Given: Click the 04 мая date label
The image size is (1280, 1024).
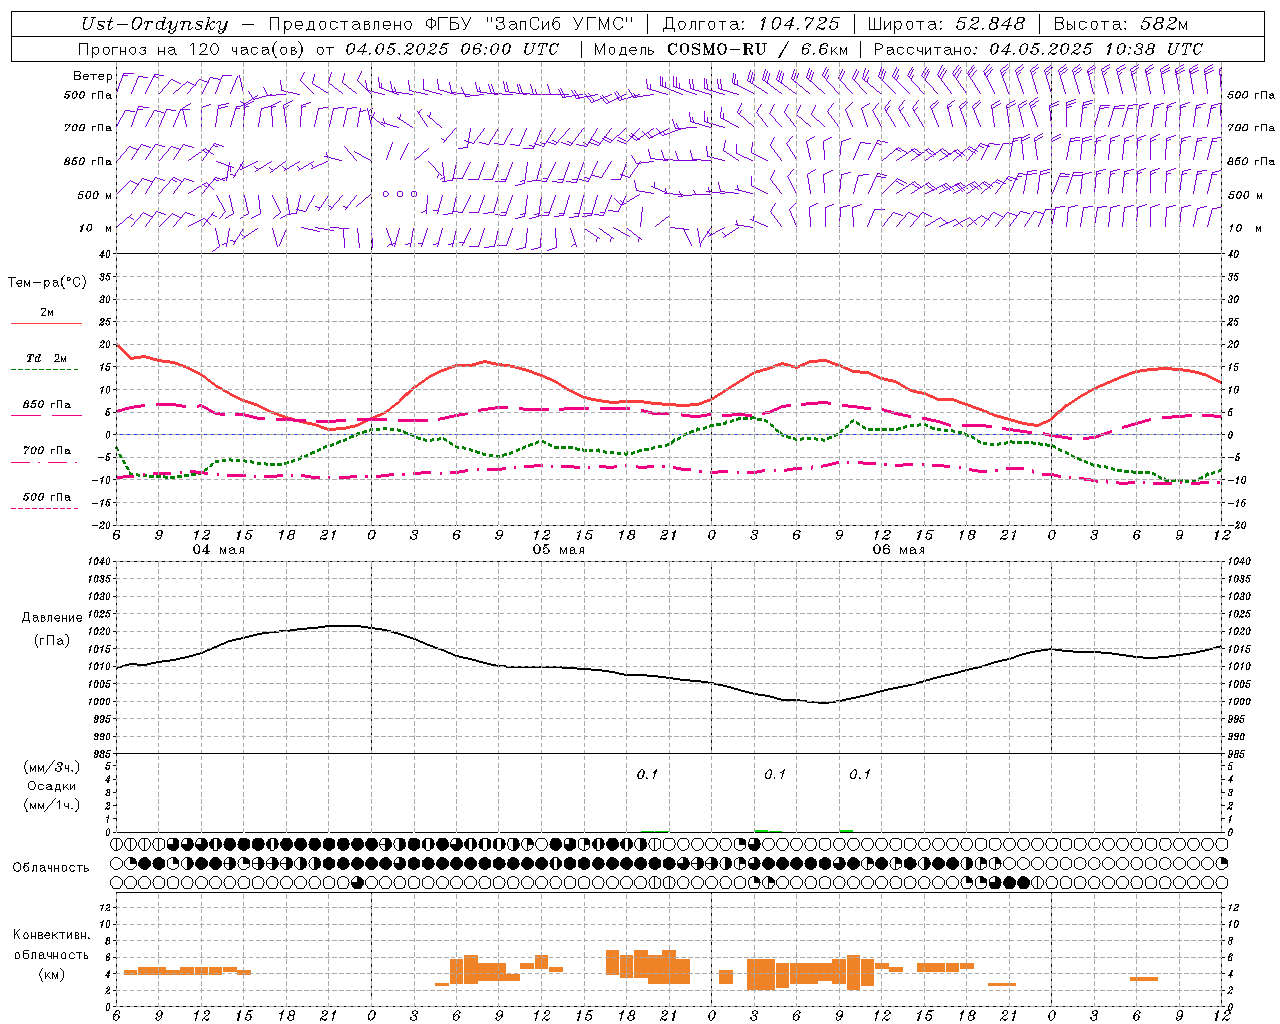Looking at the screenshot, I should click(x=219, y=550).
